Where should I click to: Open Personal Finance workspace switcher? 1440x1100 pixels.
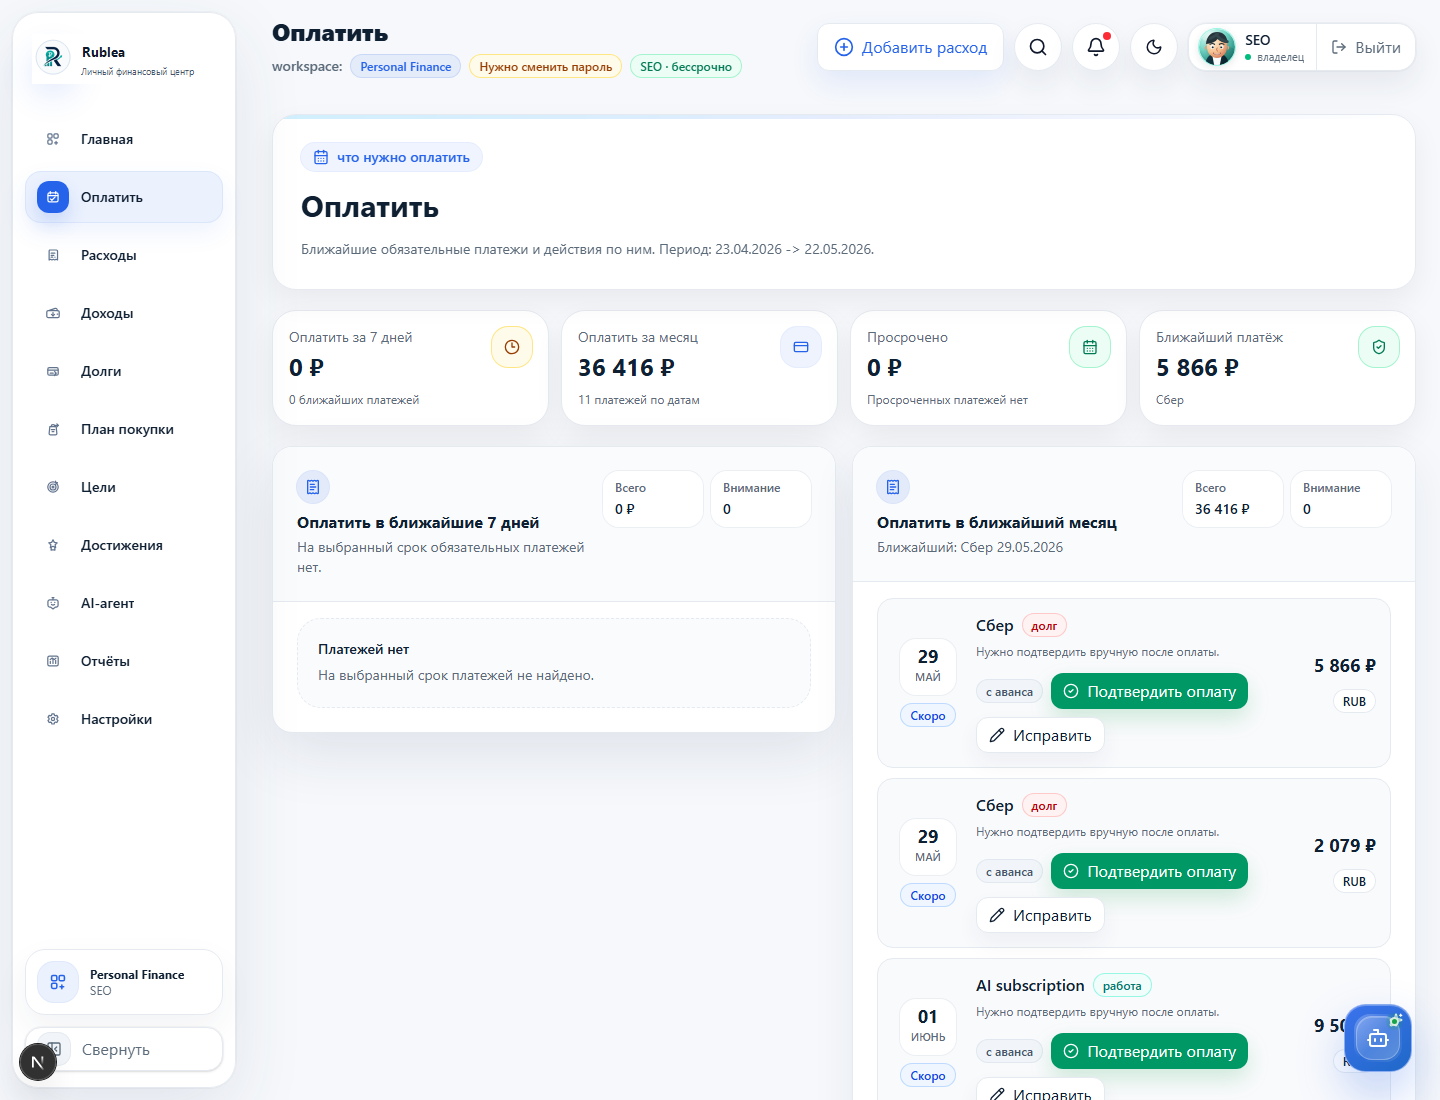(124, 982)
